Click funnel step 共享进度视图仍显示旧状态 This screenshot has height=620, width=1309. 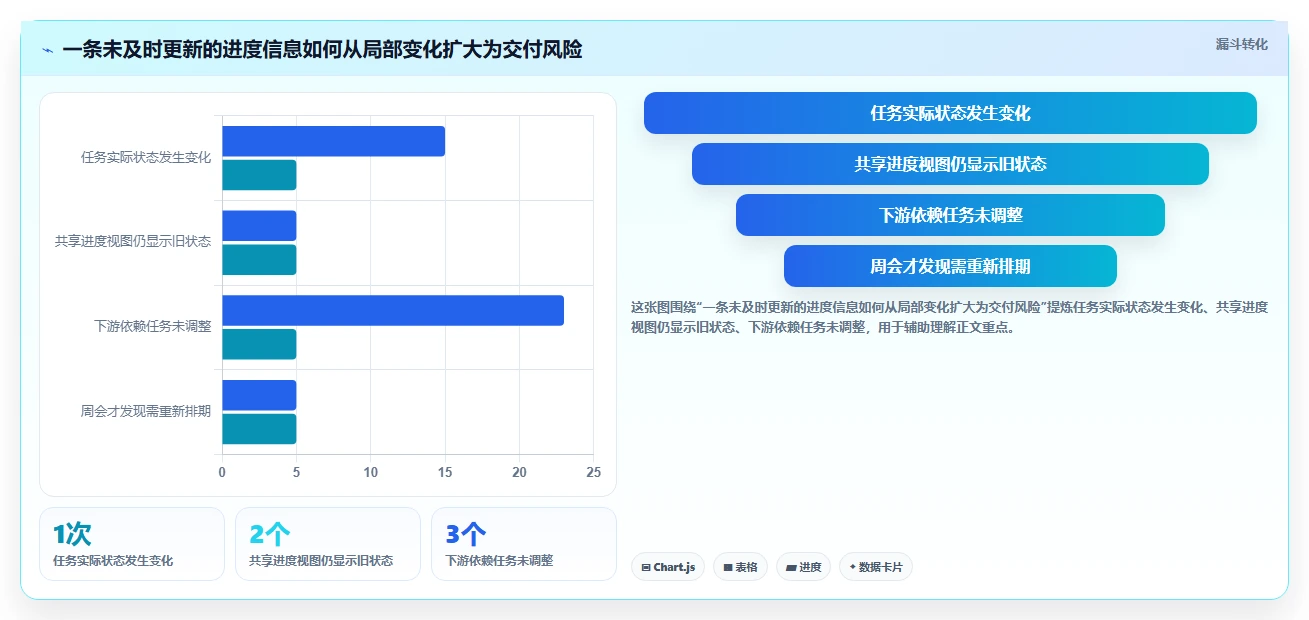pyautogui.click(x=950, y=164)
